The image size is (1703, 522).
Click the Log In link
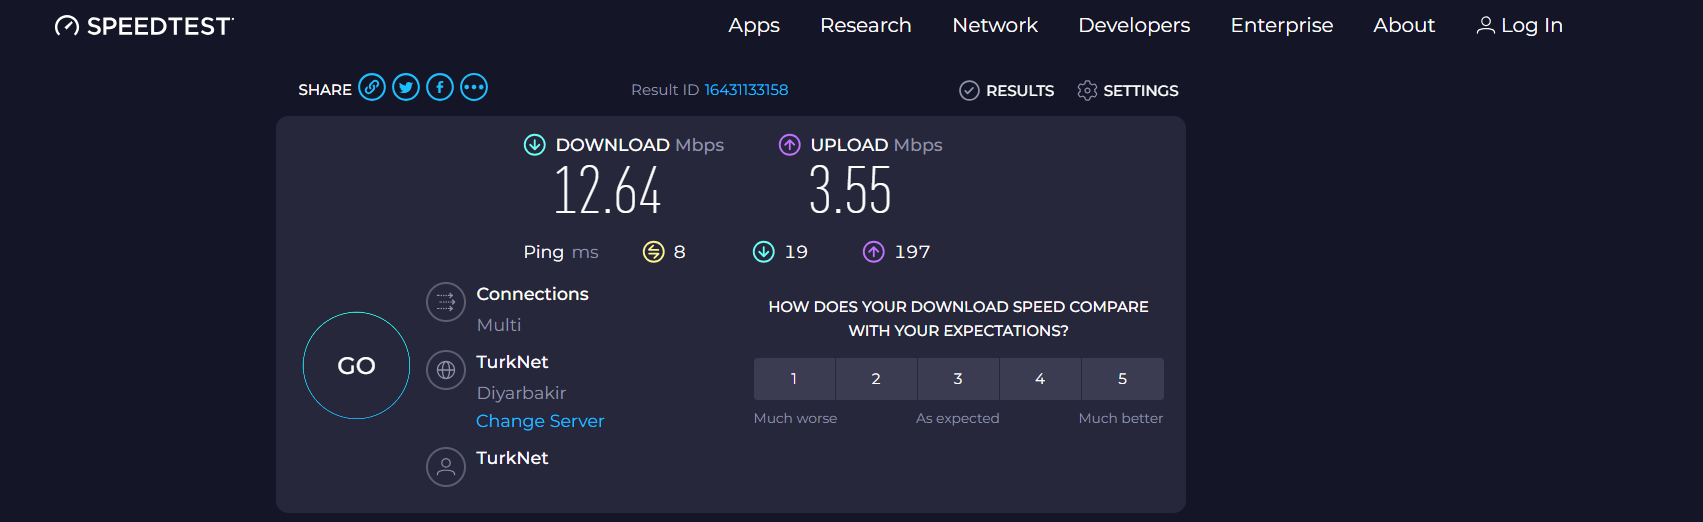[x=1520, y=25]
